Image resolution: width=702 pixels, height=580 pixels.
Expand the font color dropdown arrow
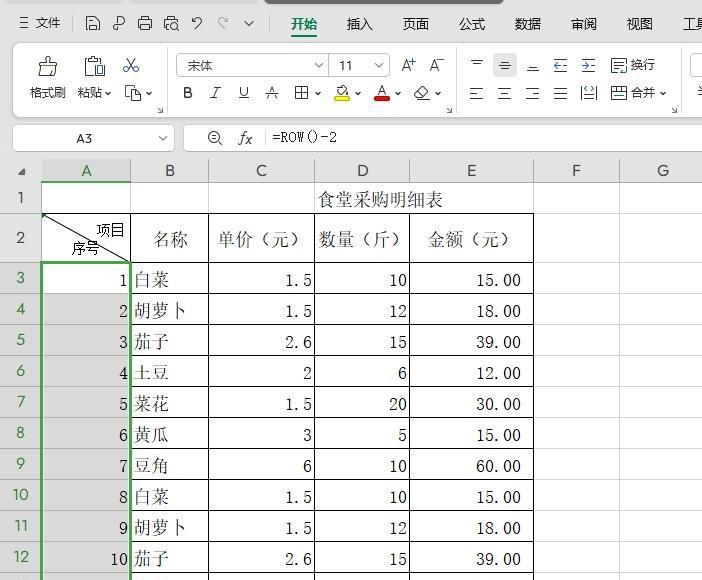click(398, 94)
